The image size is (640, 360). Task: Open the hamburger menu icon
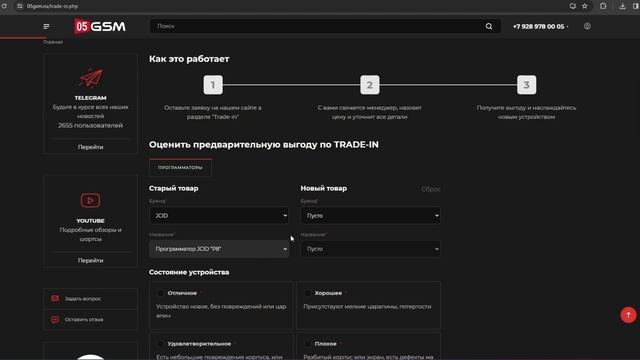(x=47, y=27)
